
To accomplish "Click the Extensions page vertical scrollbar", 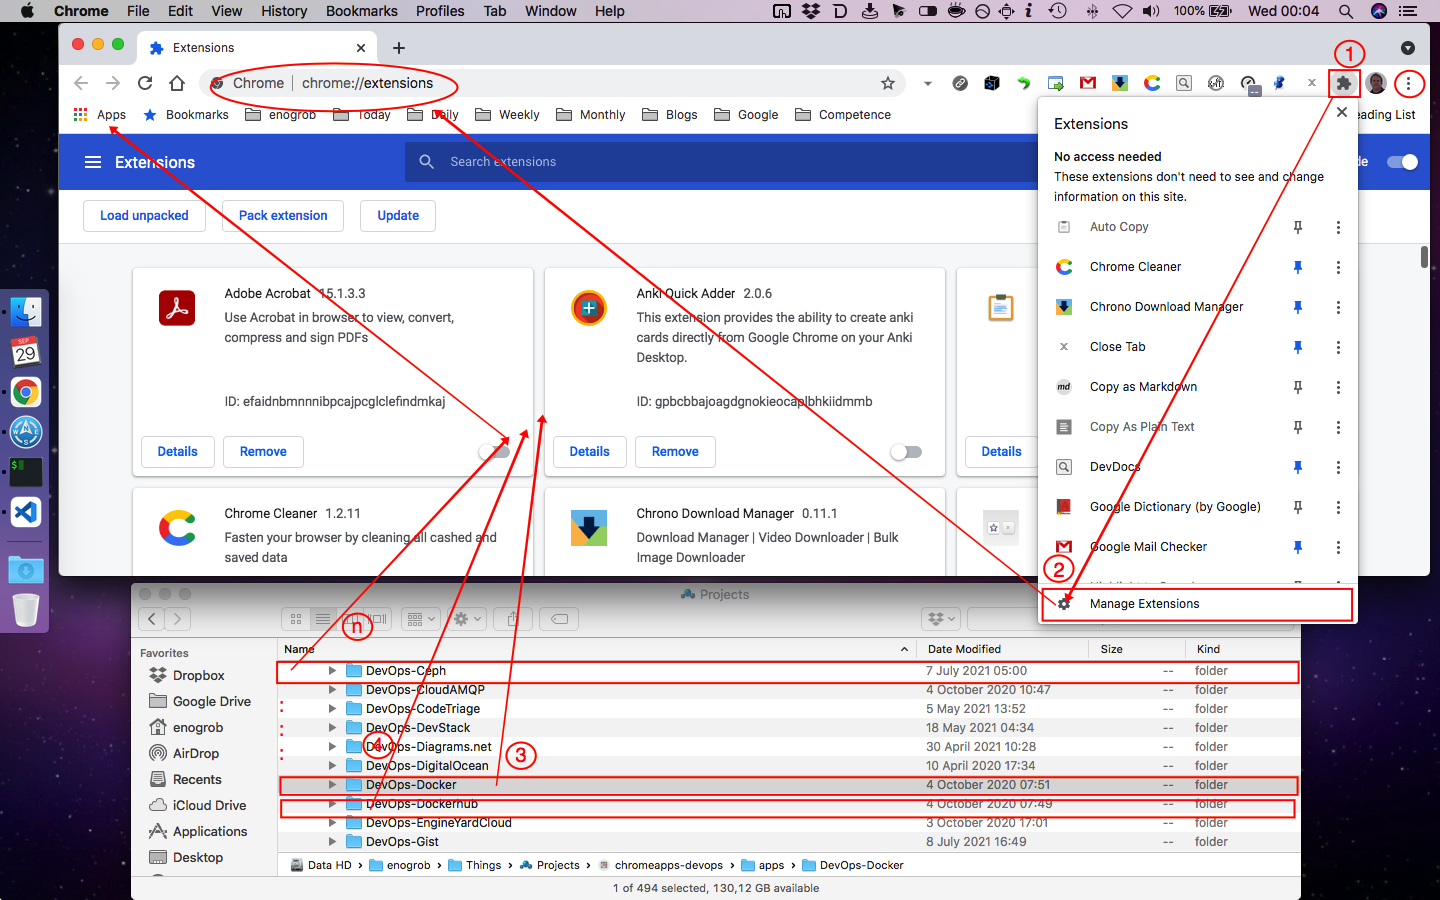I will (x=1424, y=257).
